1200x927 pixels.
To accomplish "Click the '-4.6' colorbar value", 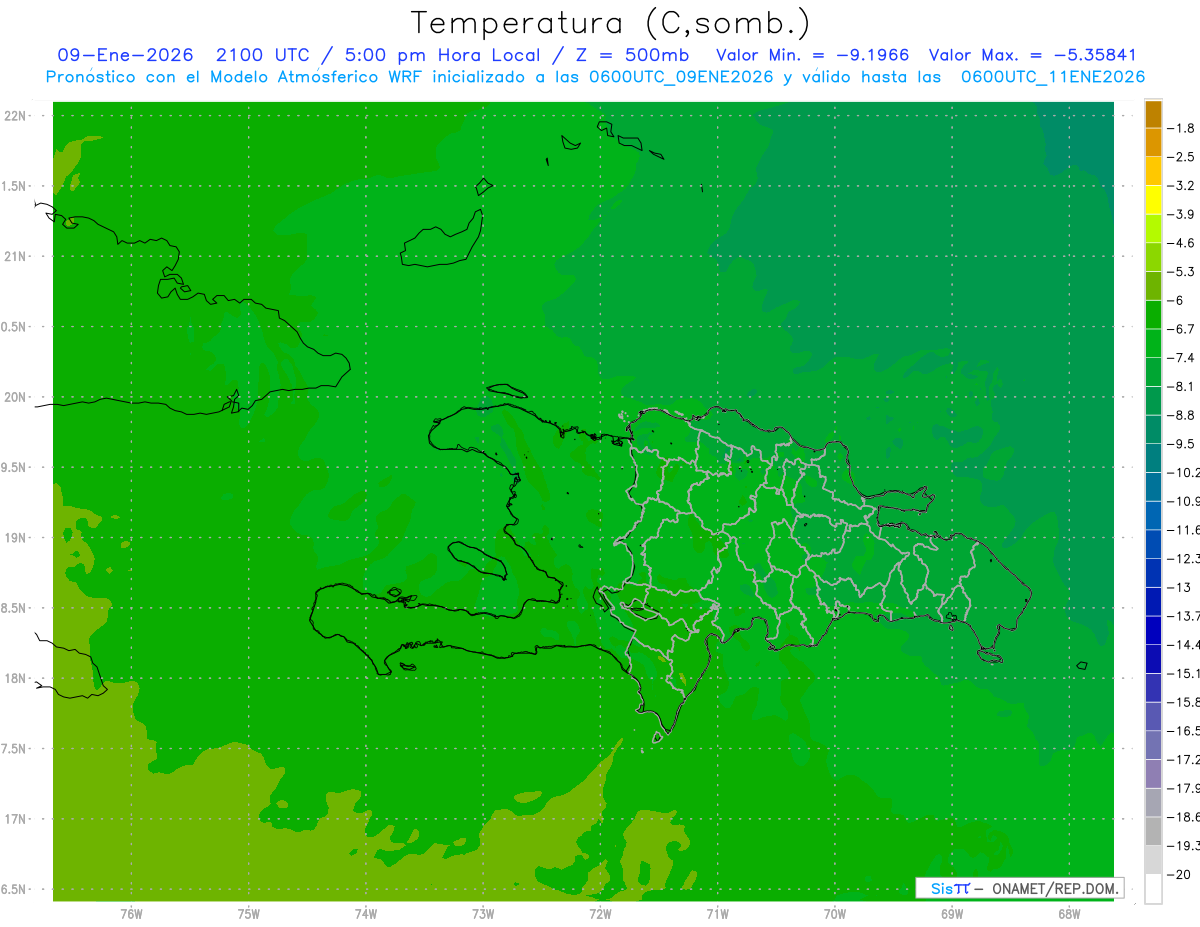I will click(1183, 243).
